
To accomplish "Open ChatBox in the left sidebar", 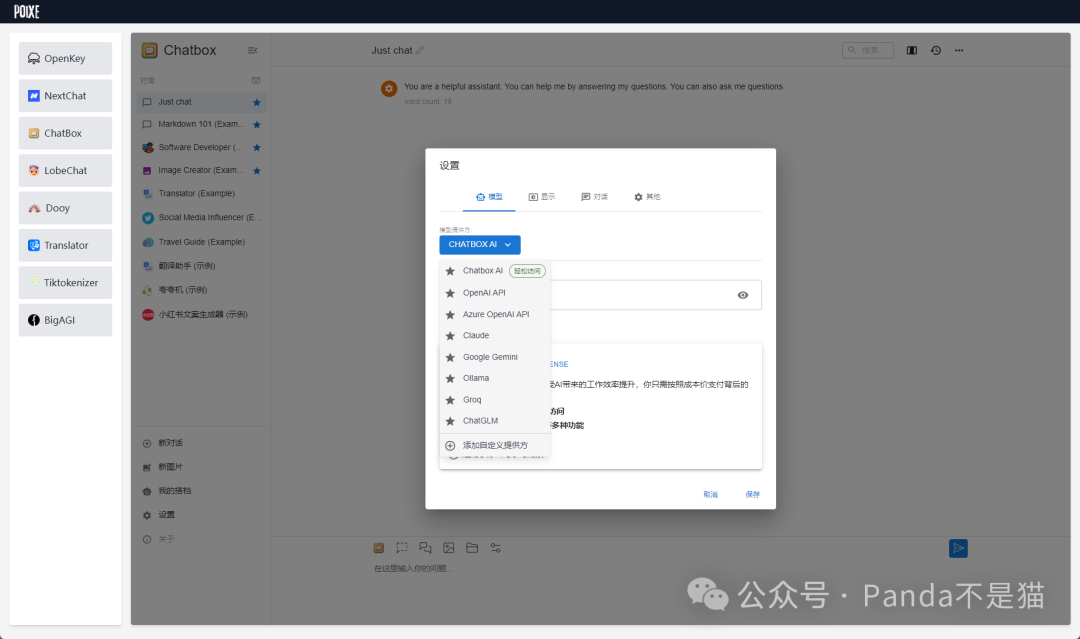I will pyautogui.click(x=65, y=133).
